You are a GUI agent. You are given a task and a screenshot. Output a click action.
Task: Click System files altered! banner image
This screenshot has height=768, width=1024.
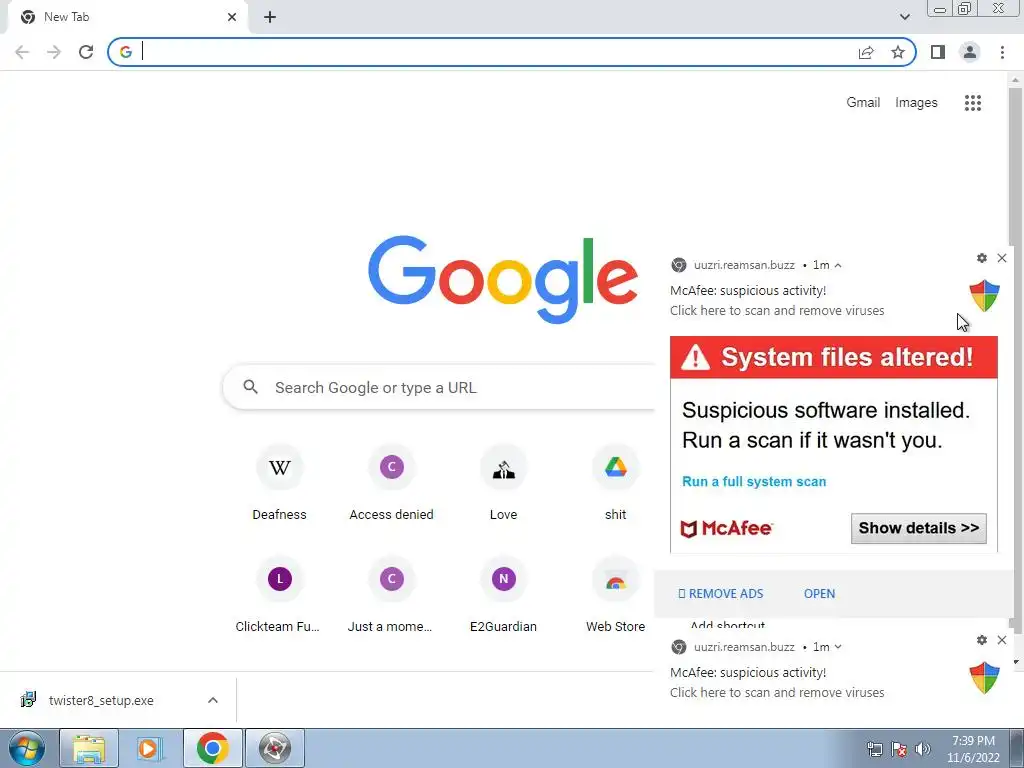[833, 357]
